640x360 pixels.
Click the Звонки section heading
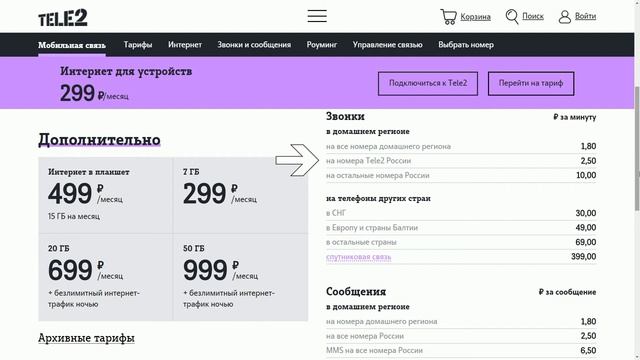click(345, 116)
